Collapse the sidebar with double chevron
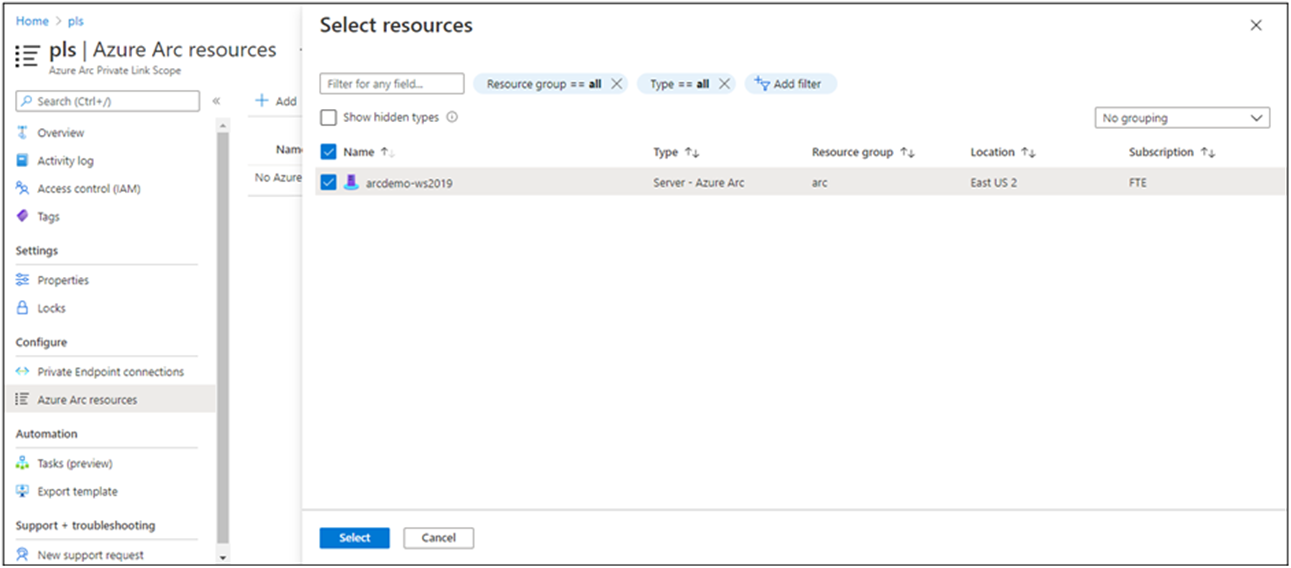This screenshot has height=568, width=1291. point(216,101)
